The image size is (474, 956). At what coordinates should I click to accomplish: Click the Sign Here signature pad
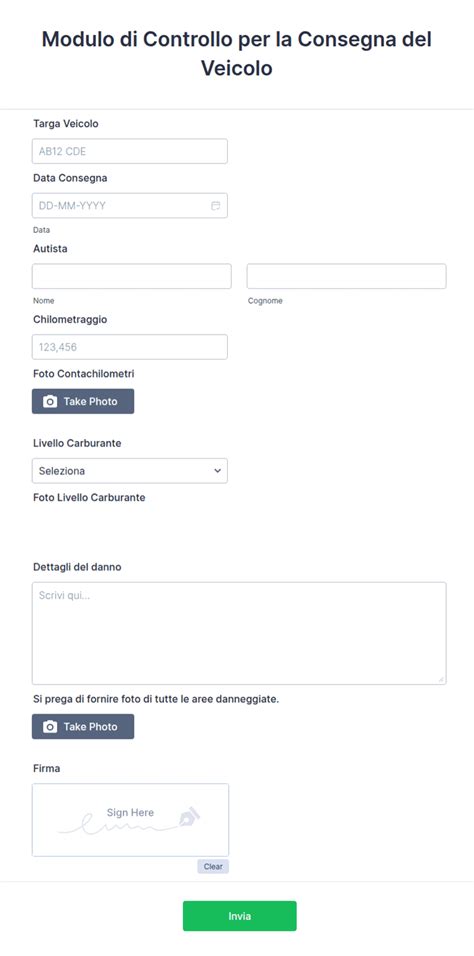(x=131, y=820)
